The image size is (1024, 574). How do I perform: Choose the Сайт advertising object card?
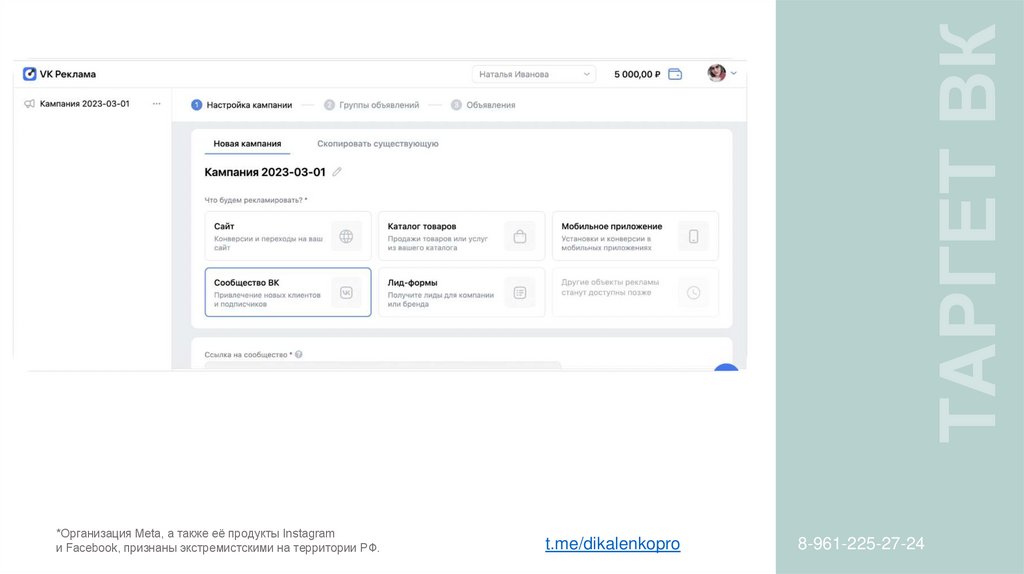[288, 236]
